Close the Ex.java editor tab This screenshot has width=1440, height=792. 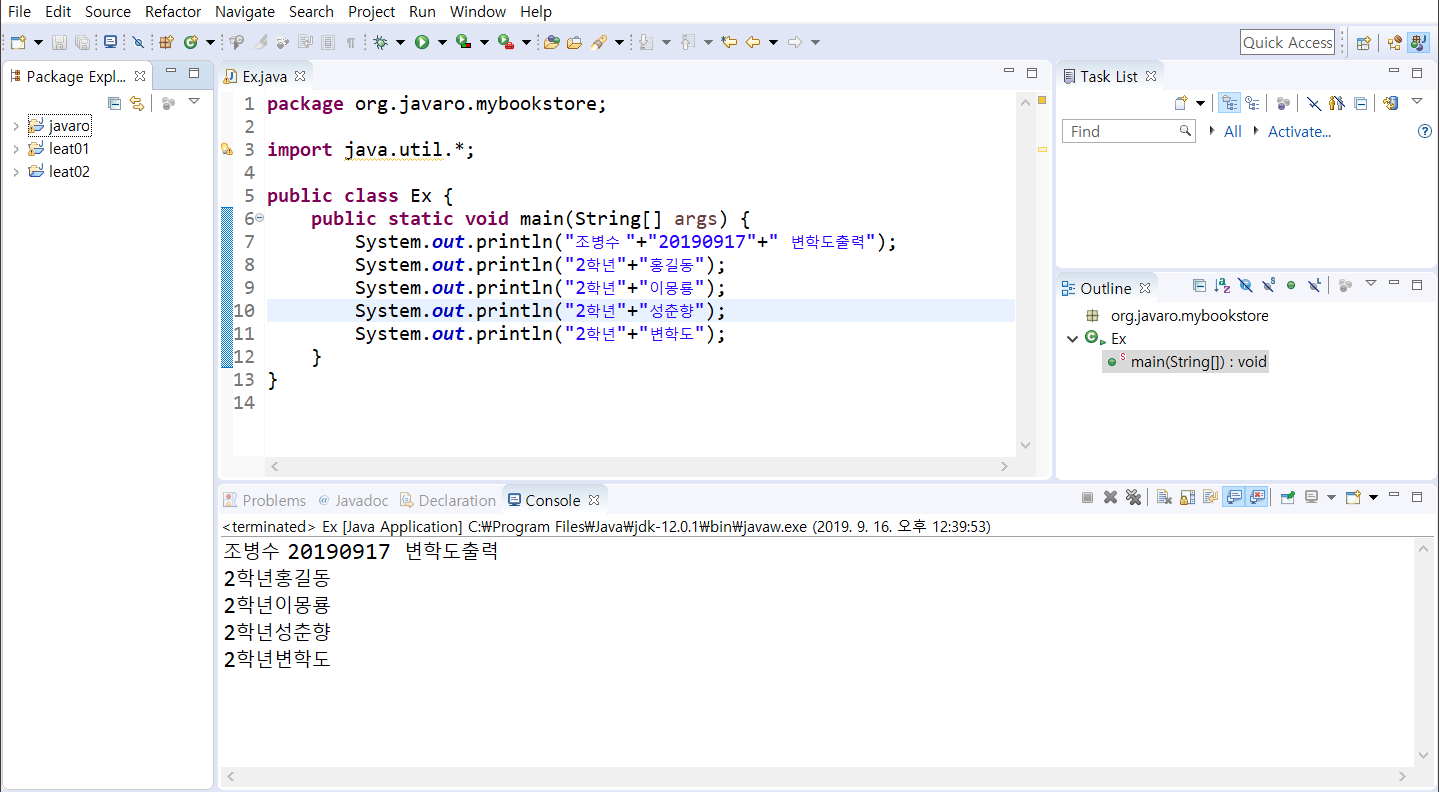point(300,76)
